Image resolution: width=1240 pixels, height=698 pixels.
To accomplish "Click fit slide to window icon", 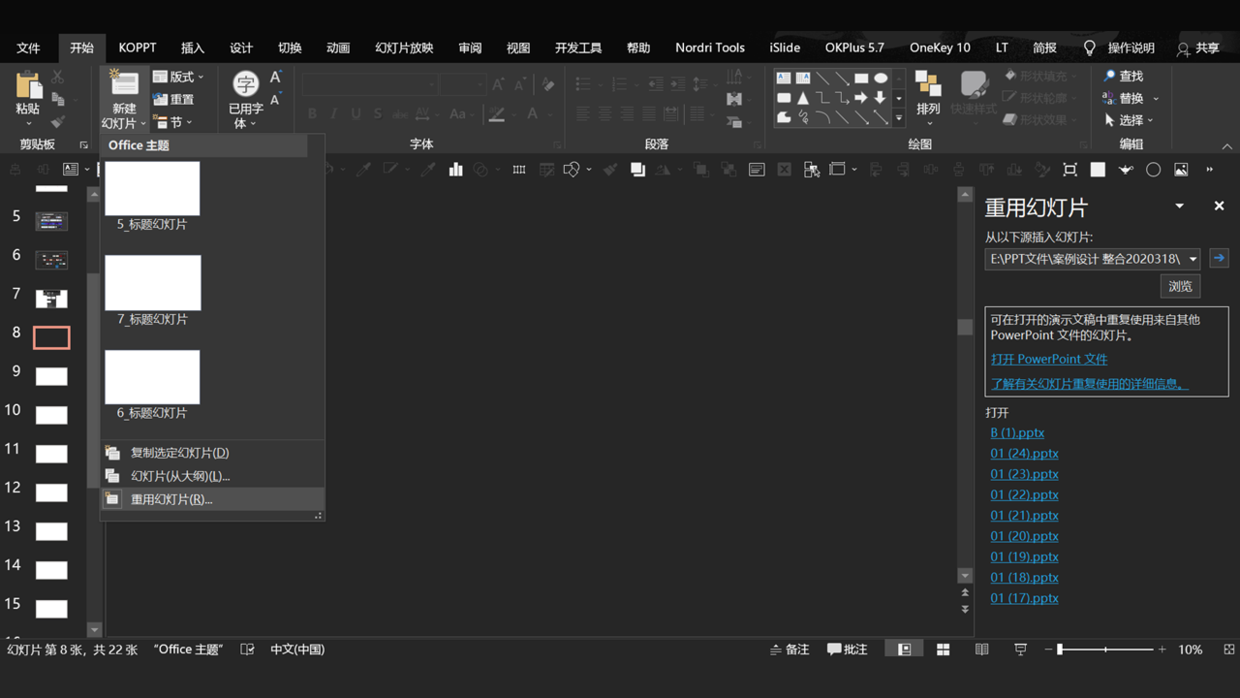I will (x=1229, y=650).
